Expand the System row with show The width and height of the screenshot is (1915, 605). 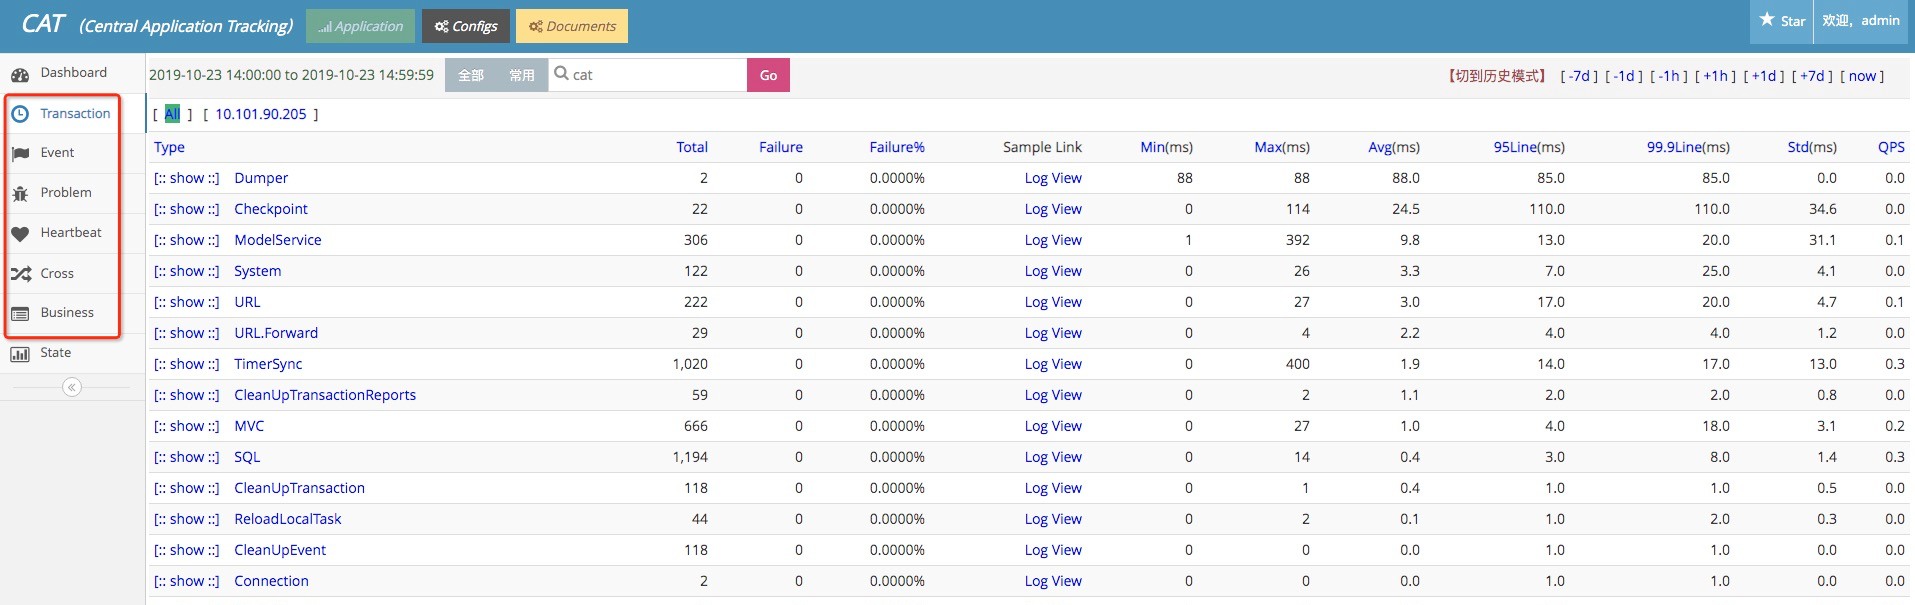(187, 271)
